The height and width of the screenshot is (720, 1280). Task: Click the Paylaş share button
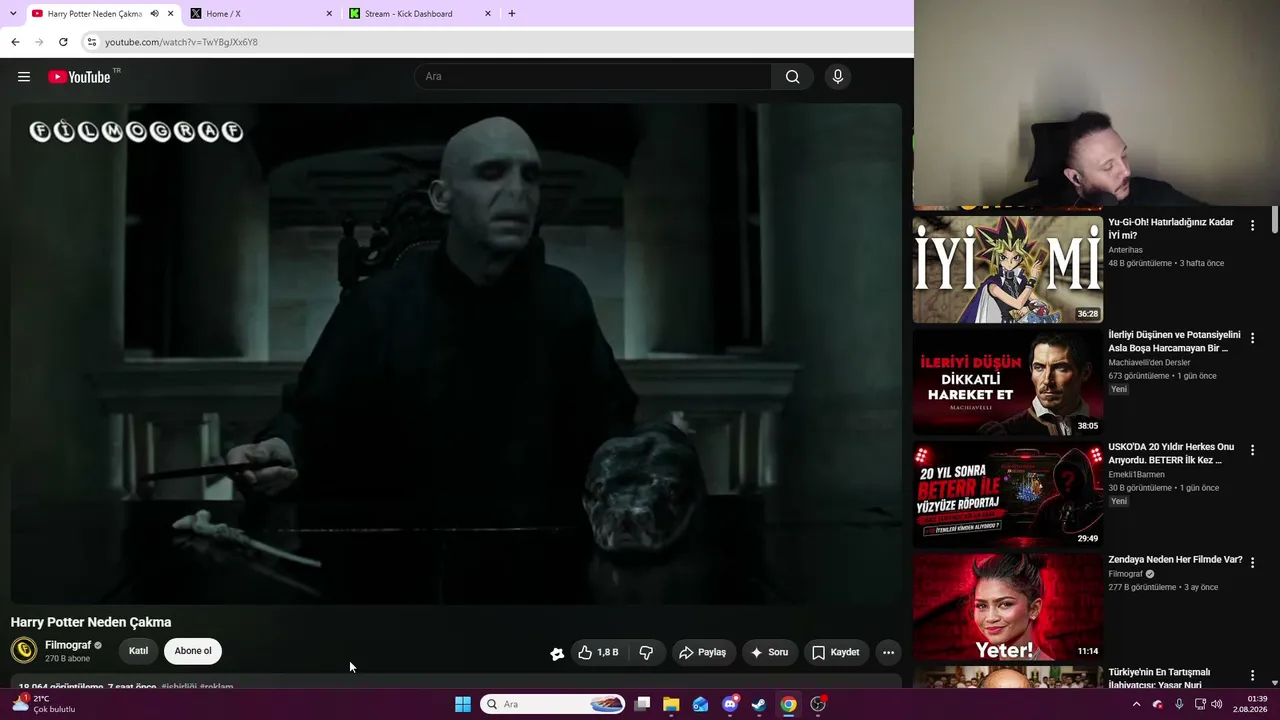click(x=703, y=652)
